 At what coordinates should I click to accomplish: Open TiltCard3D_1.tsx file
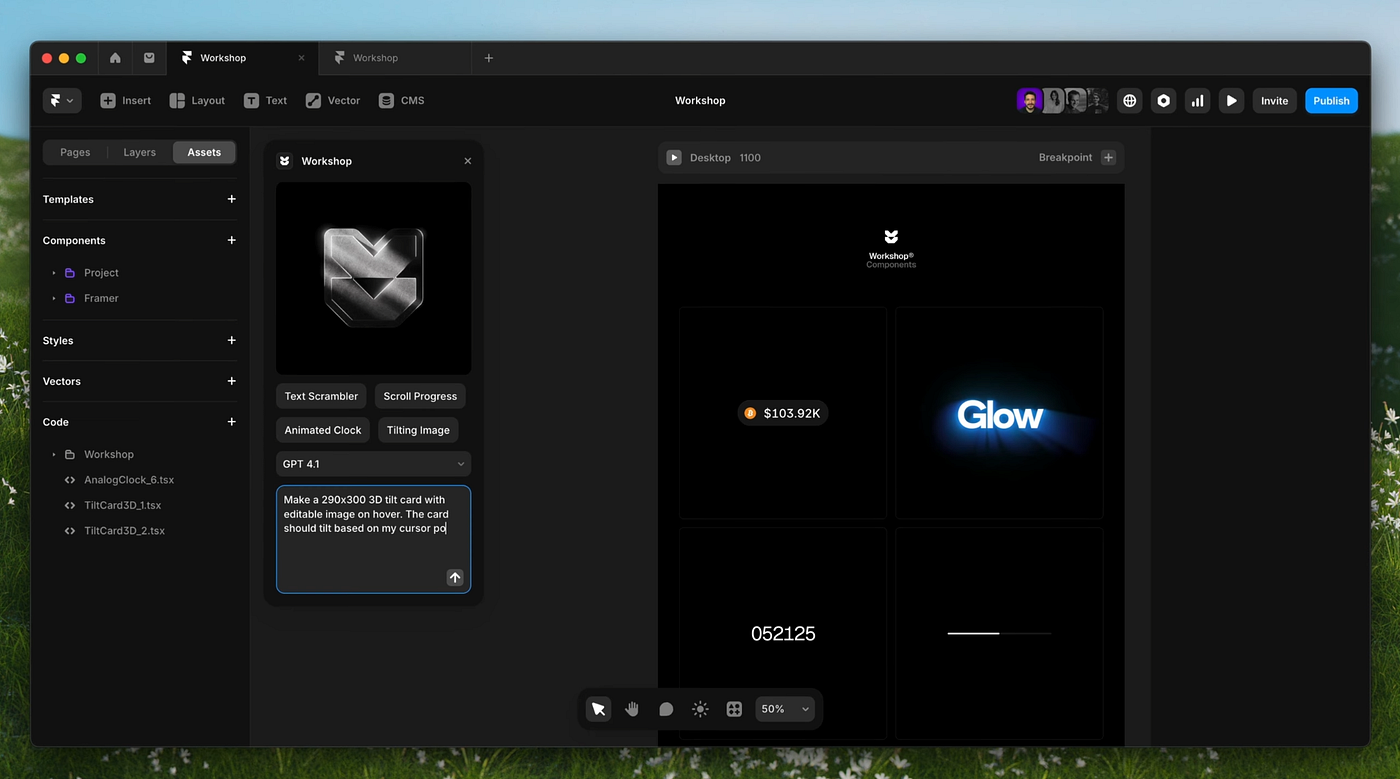122,505
